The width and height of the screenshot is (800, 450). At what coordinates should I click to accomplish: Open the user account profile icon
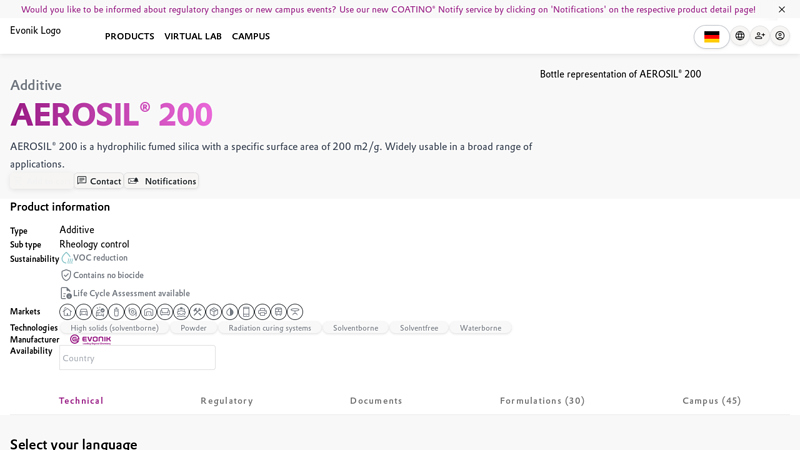(x=780, y=36)
